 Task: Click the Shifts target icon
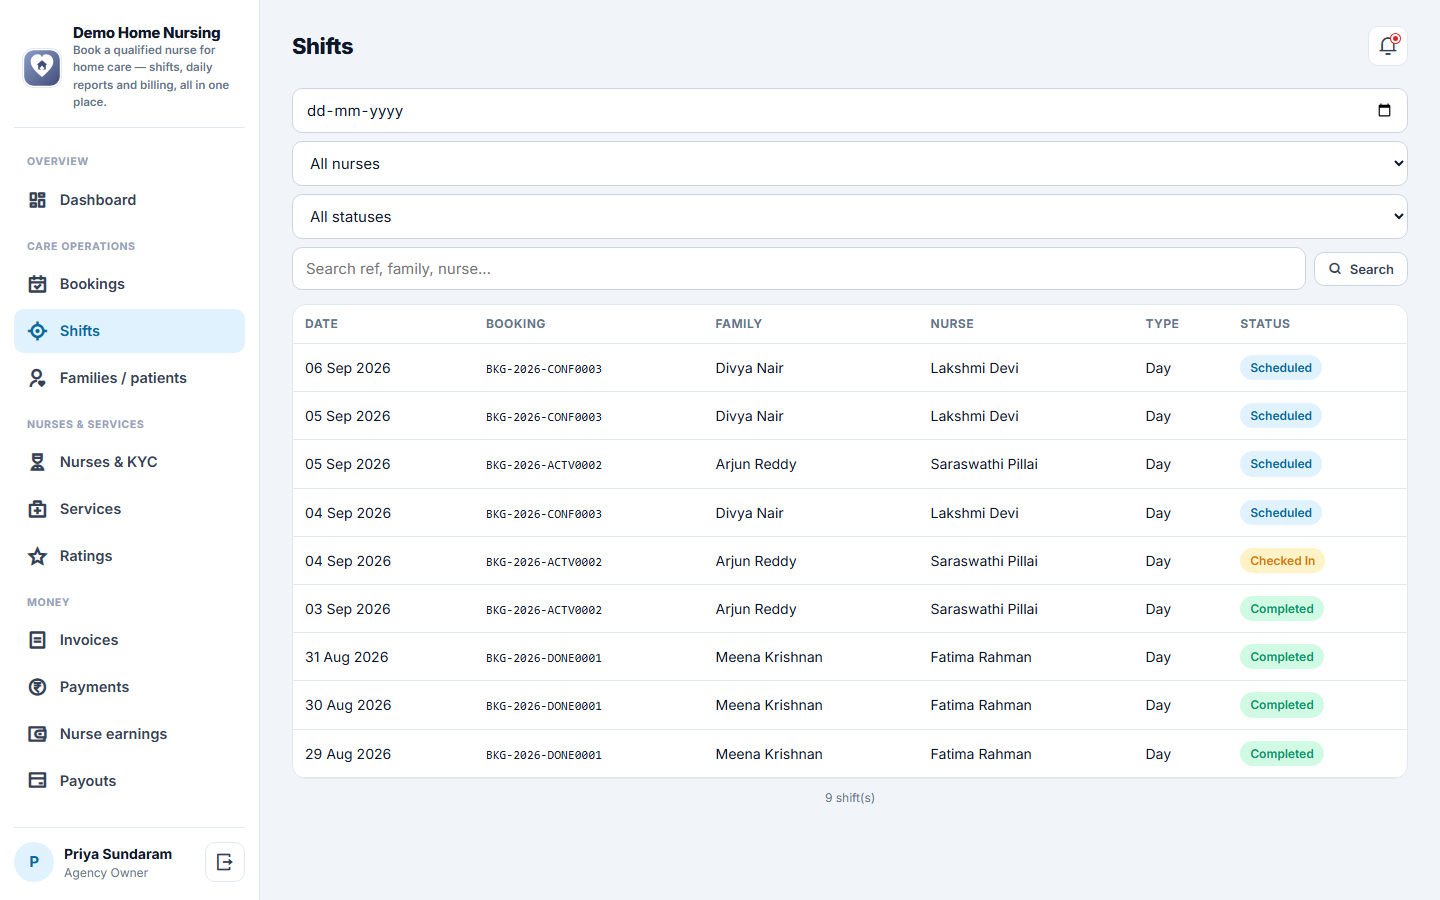(x=38, y=331)
